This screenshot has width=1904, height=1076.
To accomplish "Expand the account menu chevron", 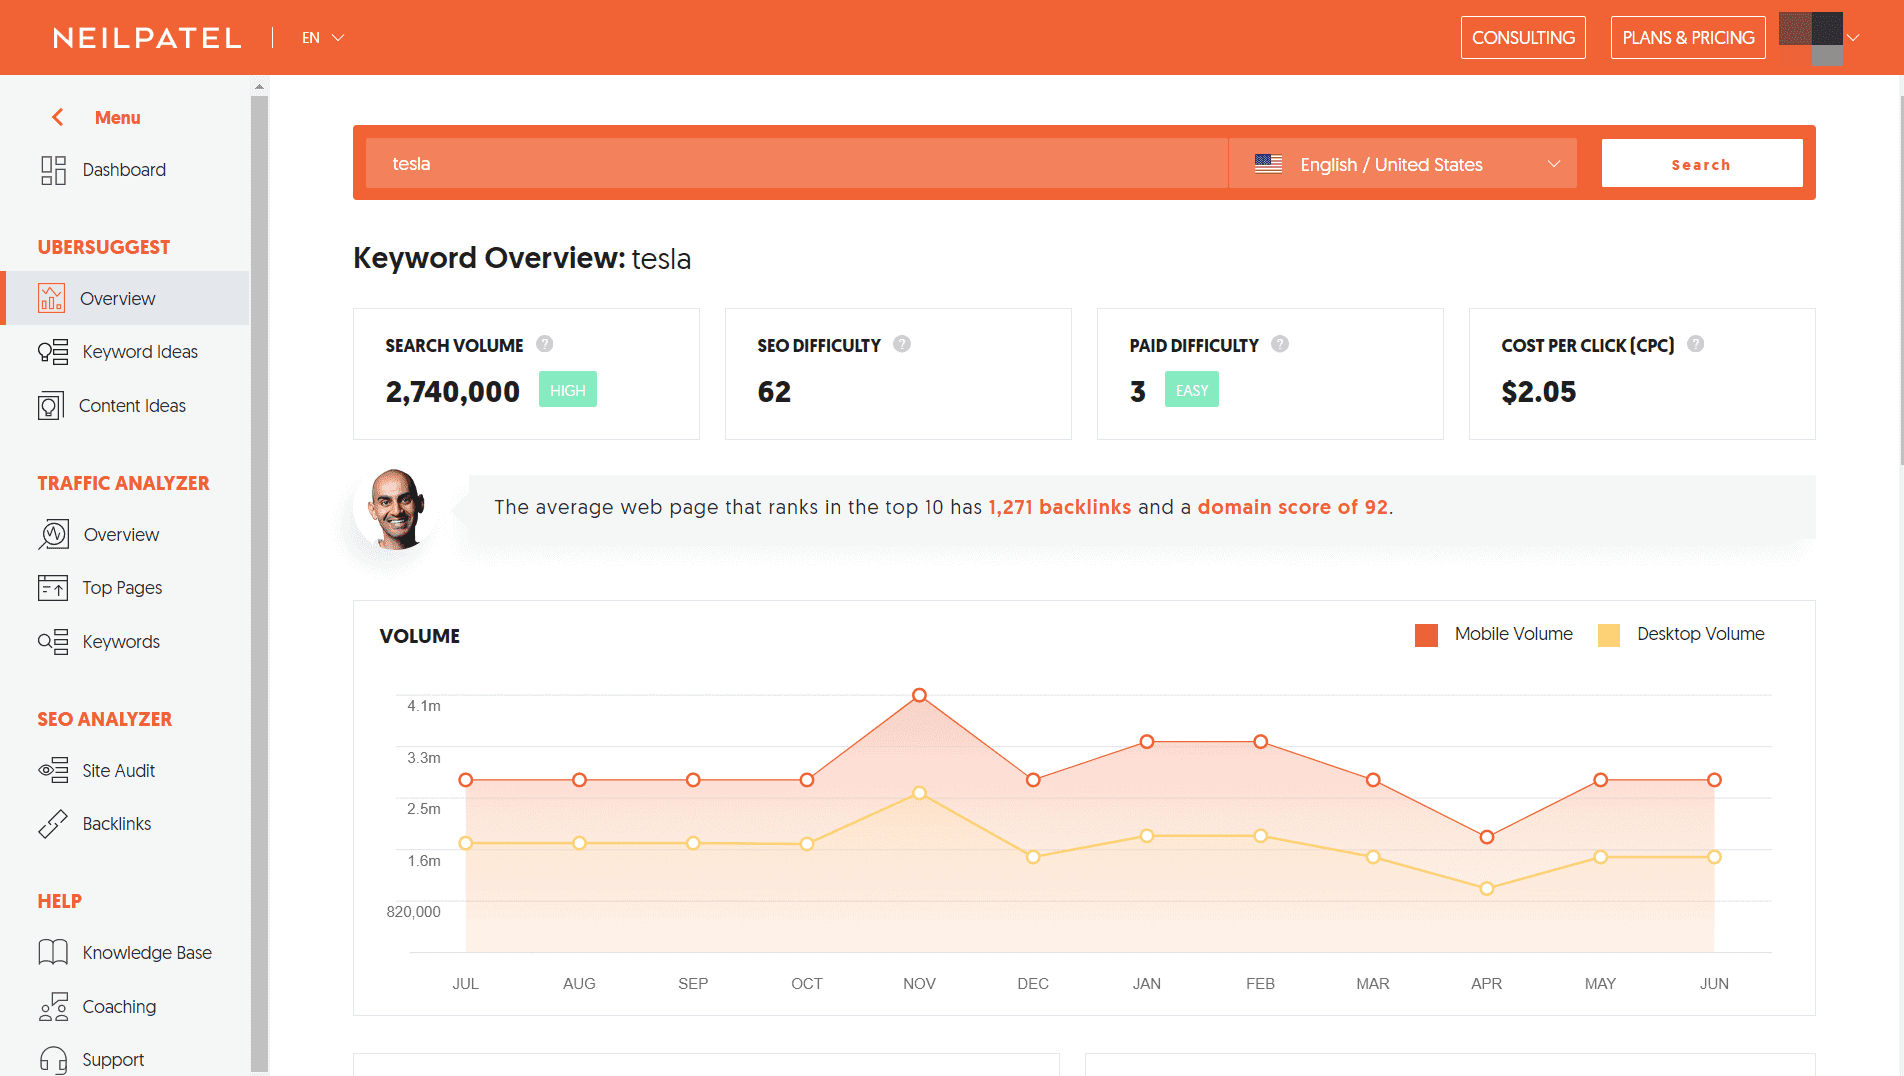I will (x=1853, y=38).
